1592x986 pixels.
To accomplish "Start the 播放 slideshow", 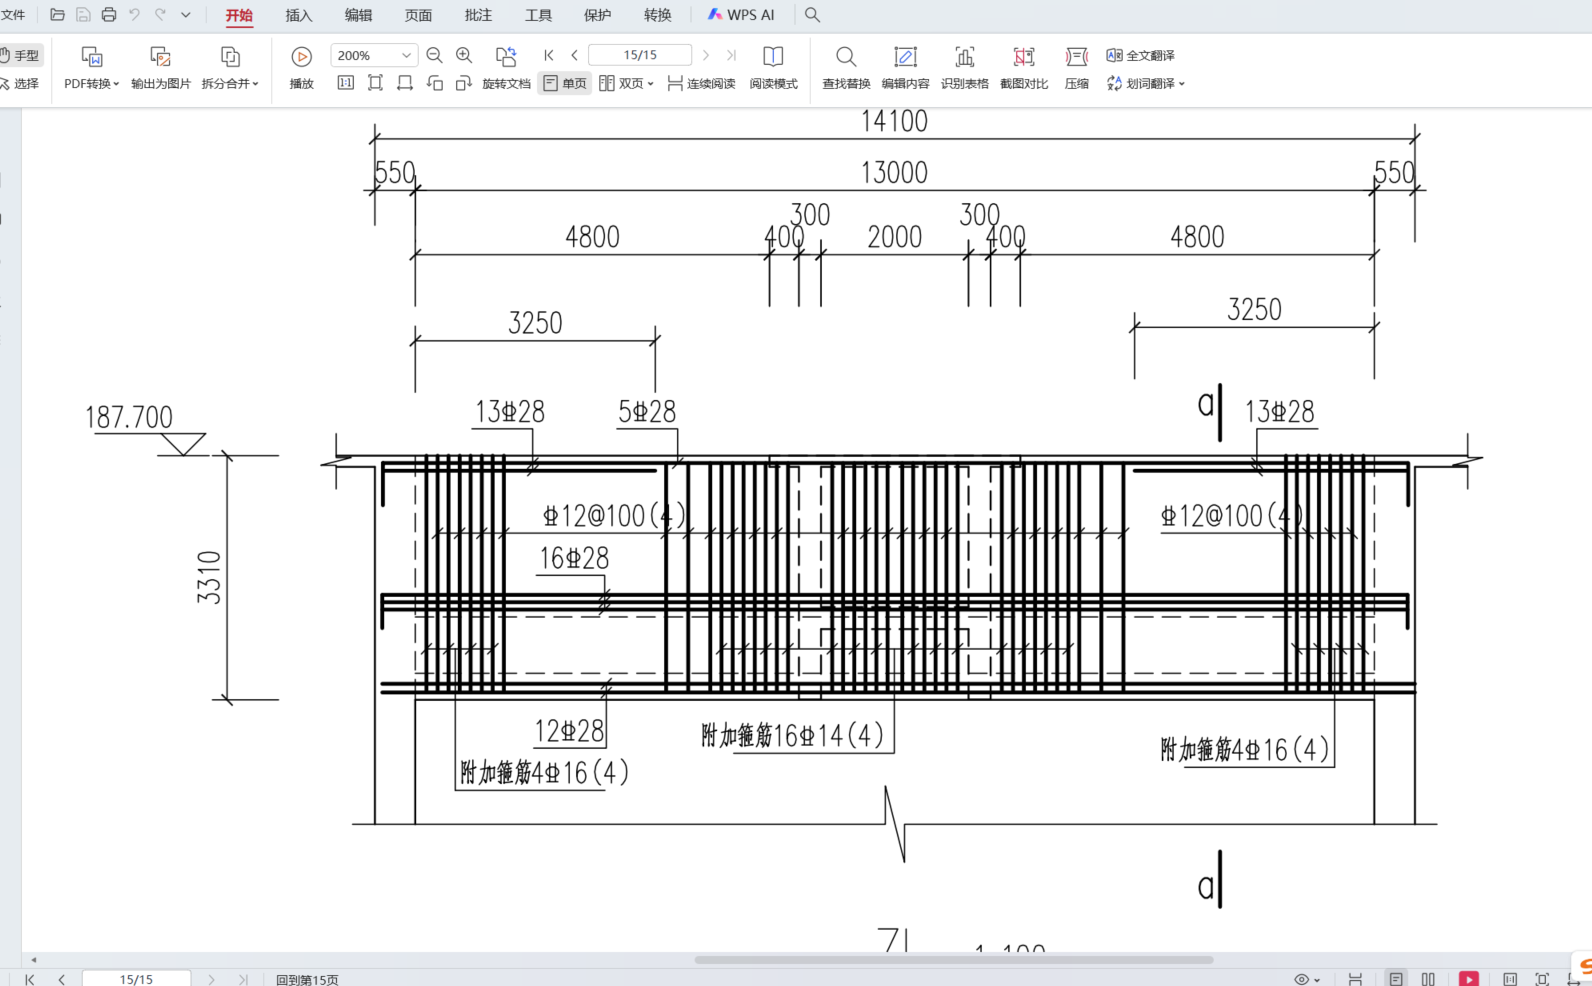I will pos(301,68).
